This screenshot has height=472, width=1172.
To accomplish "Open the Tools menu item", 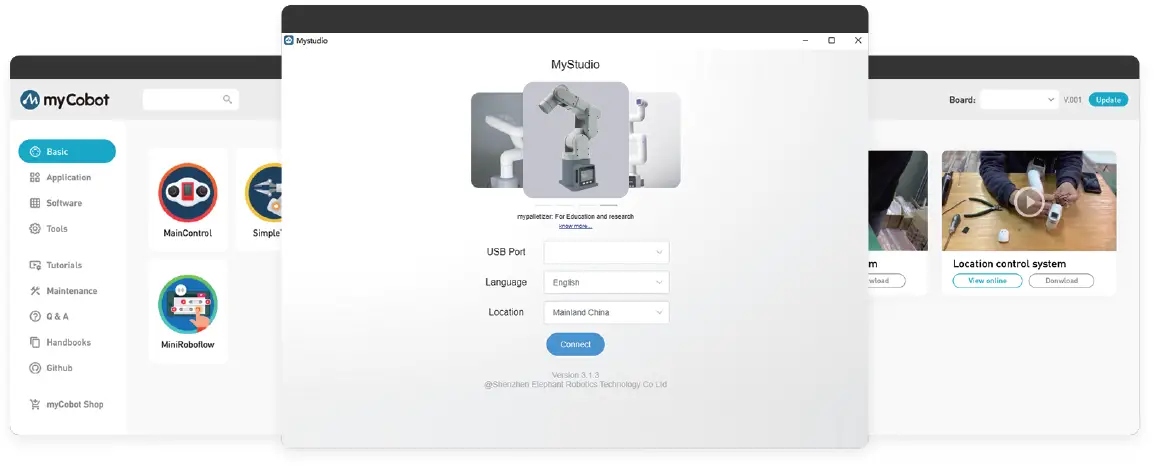I will pyautogui.click(x=49, y=229).
